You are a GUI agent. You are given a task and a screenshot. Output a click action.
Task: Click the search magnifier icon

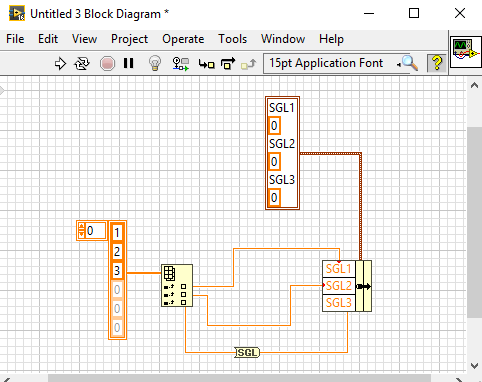pos(410,63)
